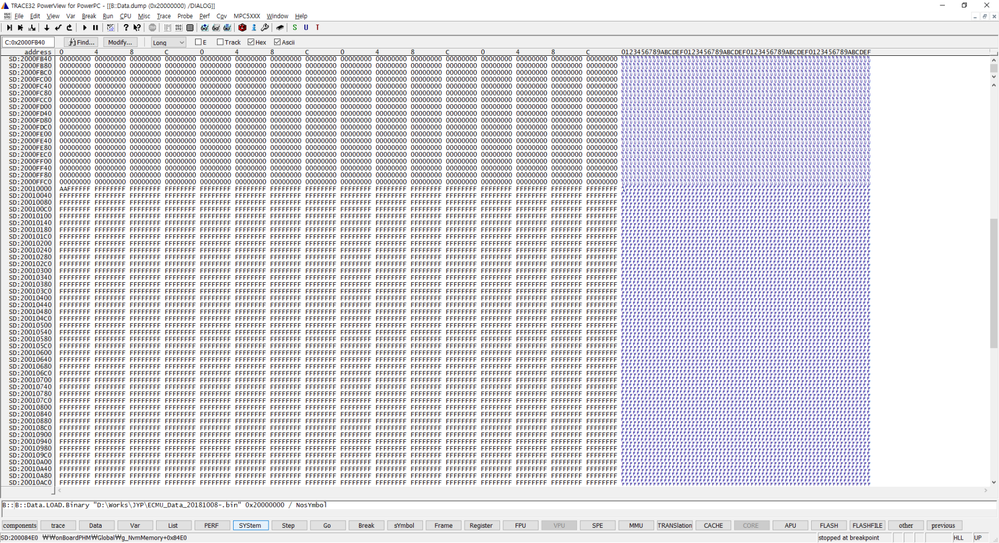
Task: Click the Single Step toolbar icon
Action: pyautogui.click(x=9, y=27)
